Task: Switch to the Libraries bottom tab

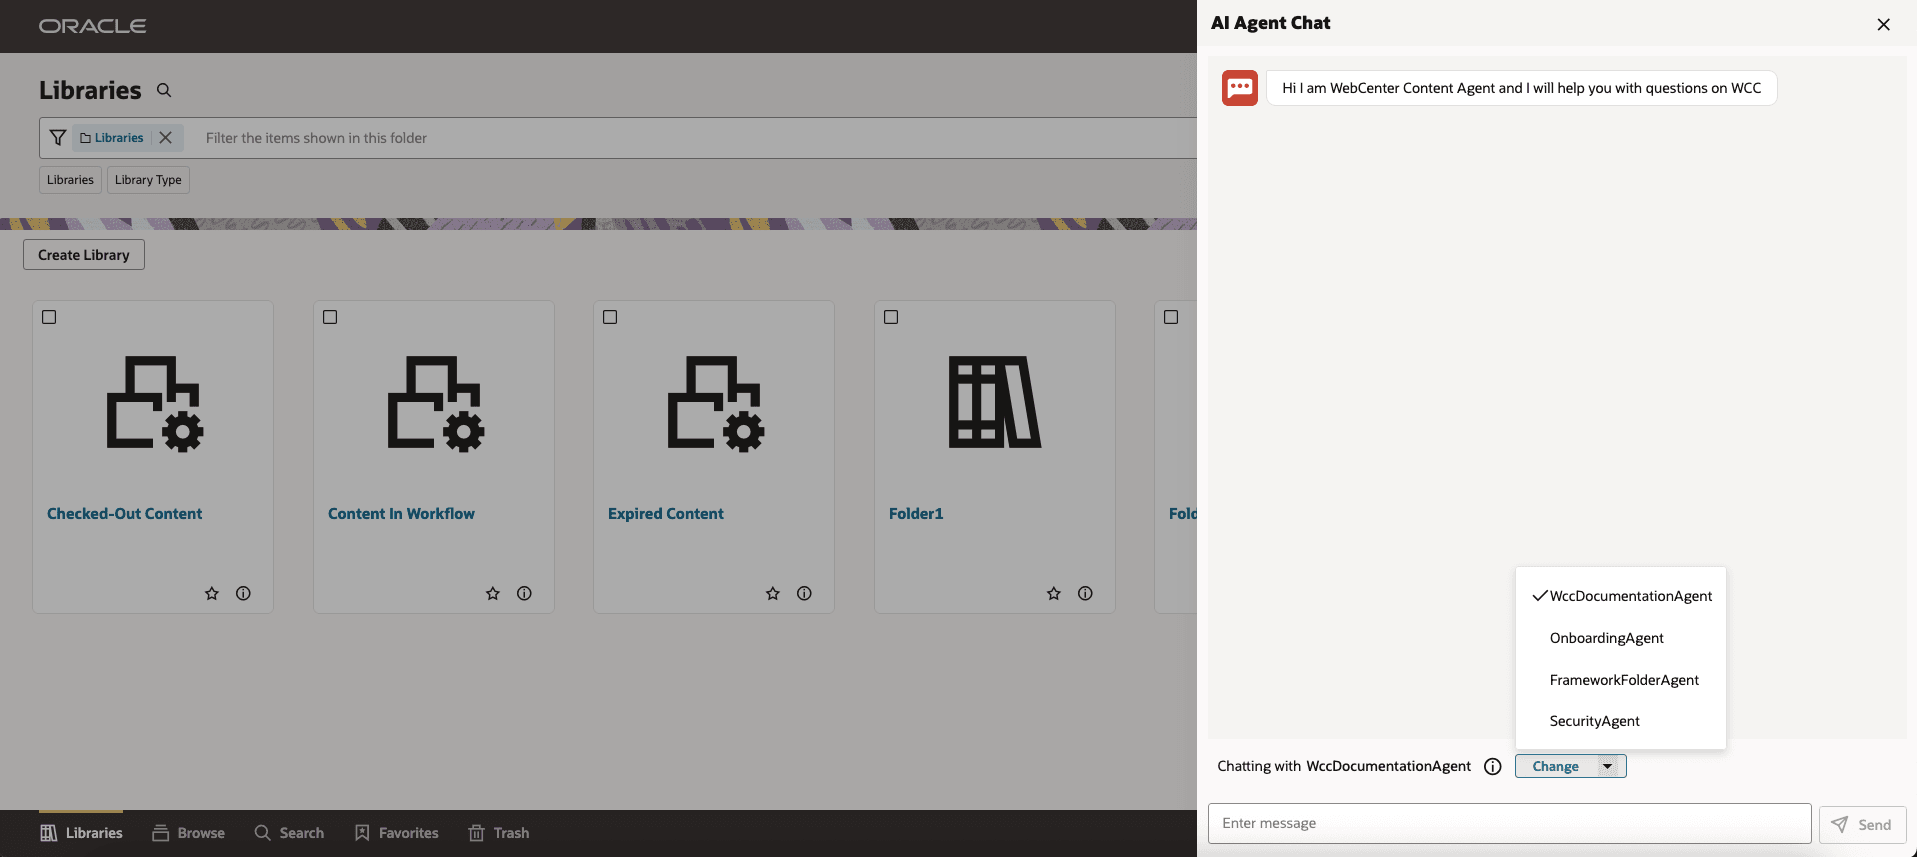Action: click(81, 833)
